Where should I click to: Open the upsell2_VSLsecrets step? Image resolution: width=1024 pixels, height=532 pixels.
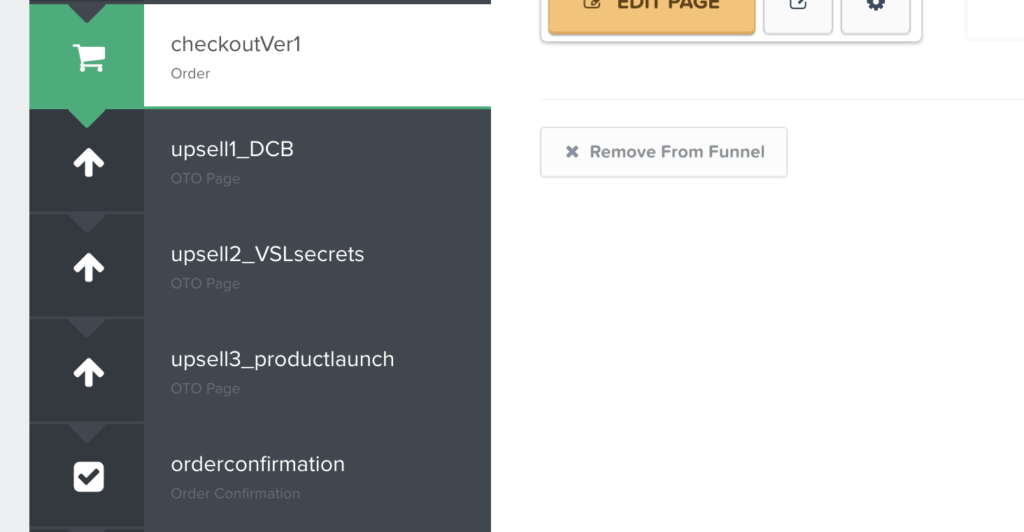pos(260,266)
